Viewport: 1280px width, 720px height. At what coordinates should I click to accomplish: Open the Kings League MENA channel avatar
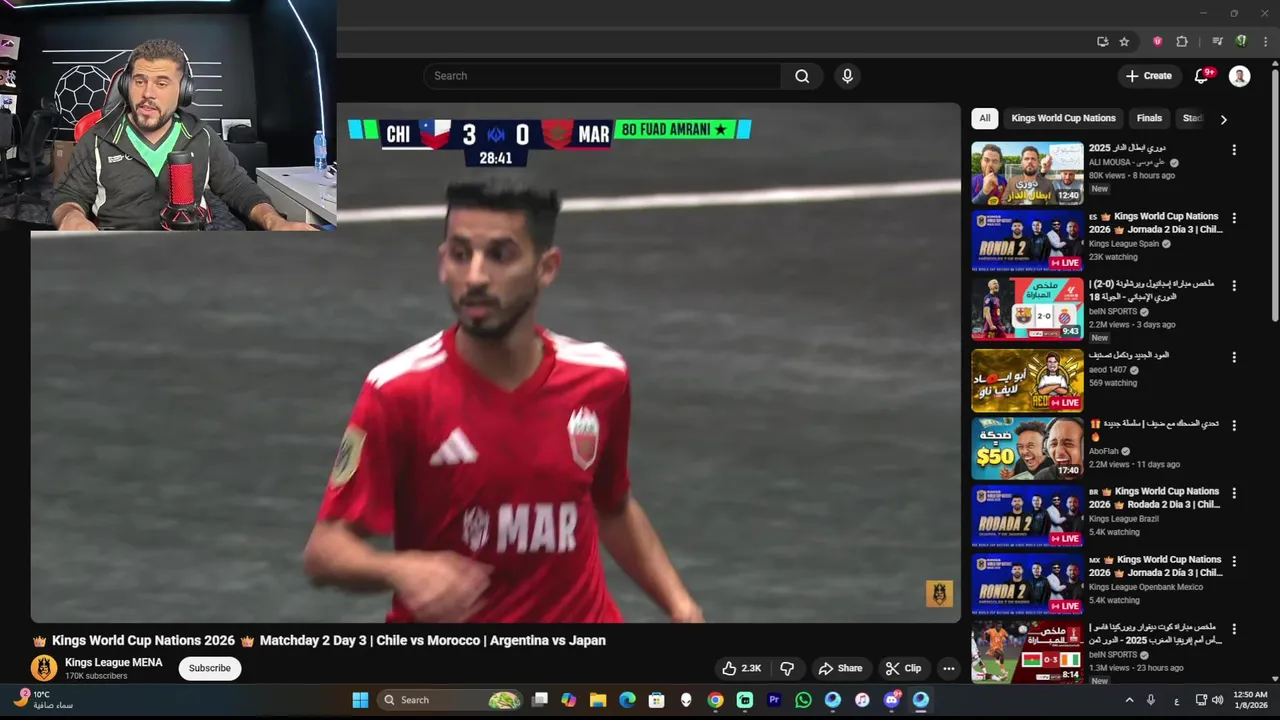coord(44,668)
